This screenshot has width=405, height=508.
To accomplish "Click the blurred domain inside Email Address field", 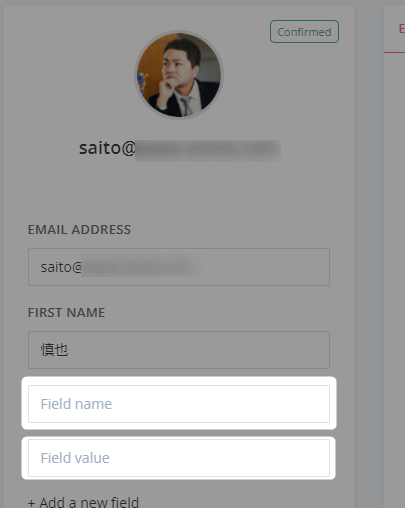I will (140, 266).
